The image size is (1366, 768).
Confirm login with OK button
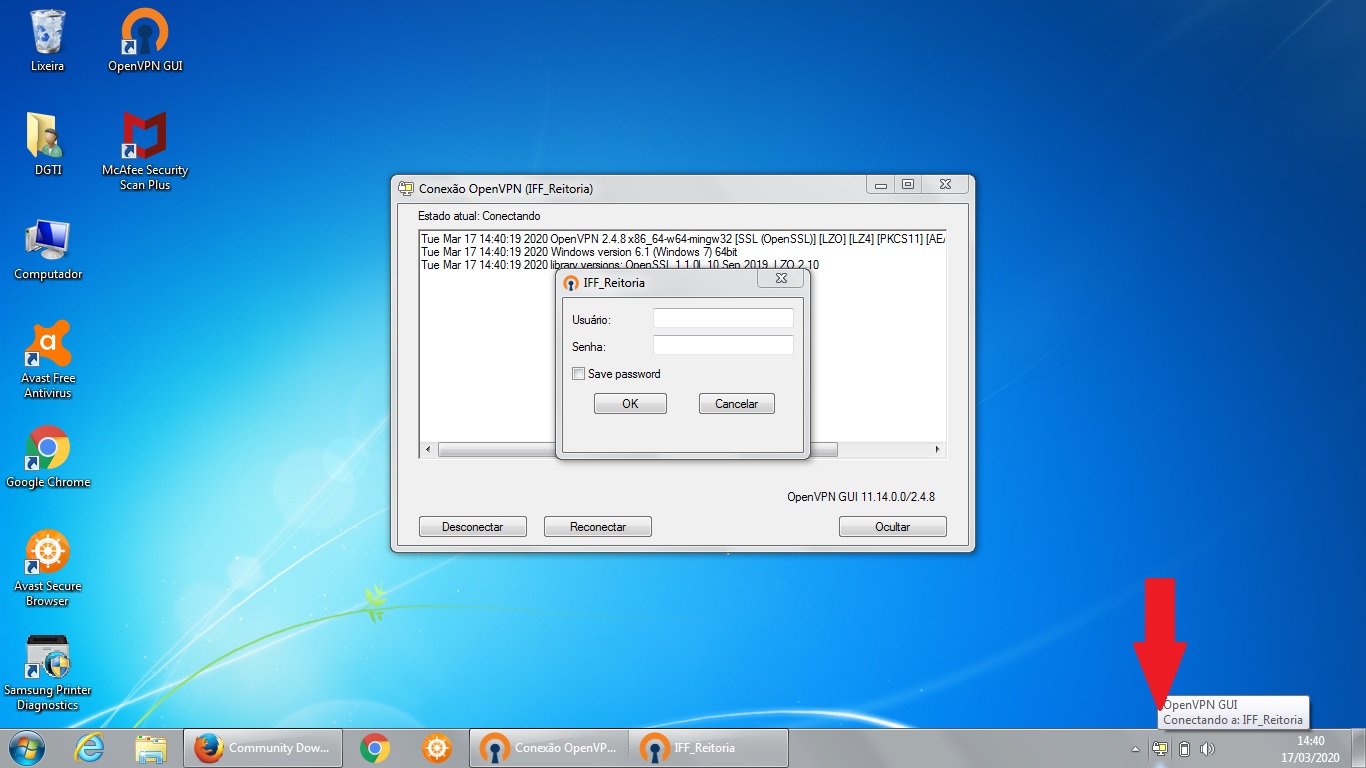click(630, 404)
